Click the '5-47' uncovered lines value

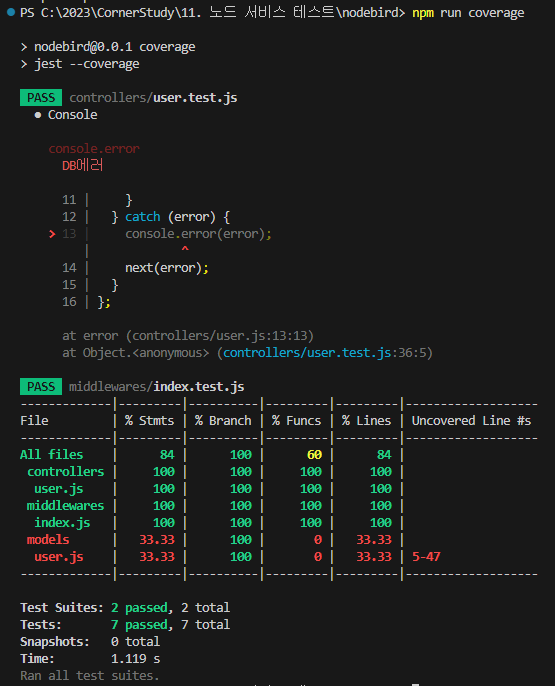click(x=426, y=557)
